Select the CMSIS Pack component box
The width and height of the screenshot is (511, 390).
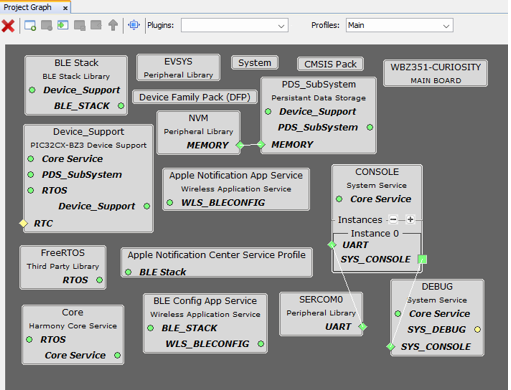(x=330, y=64)
